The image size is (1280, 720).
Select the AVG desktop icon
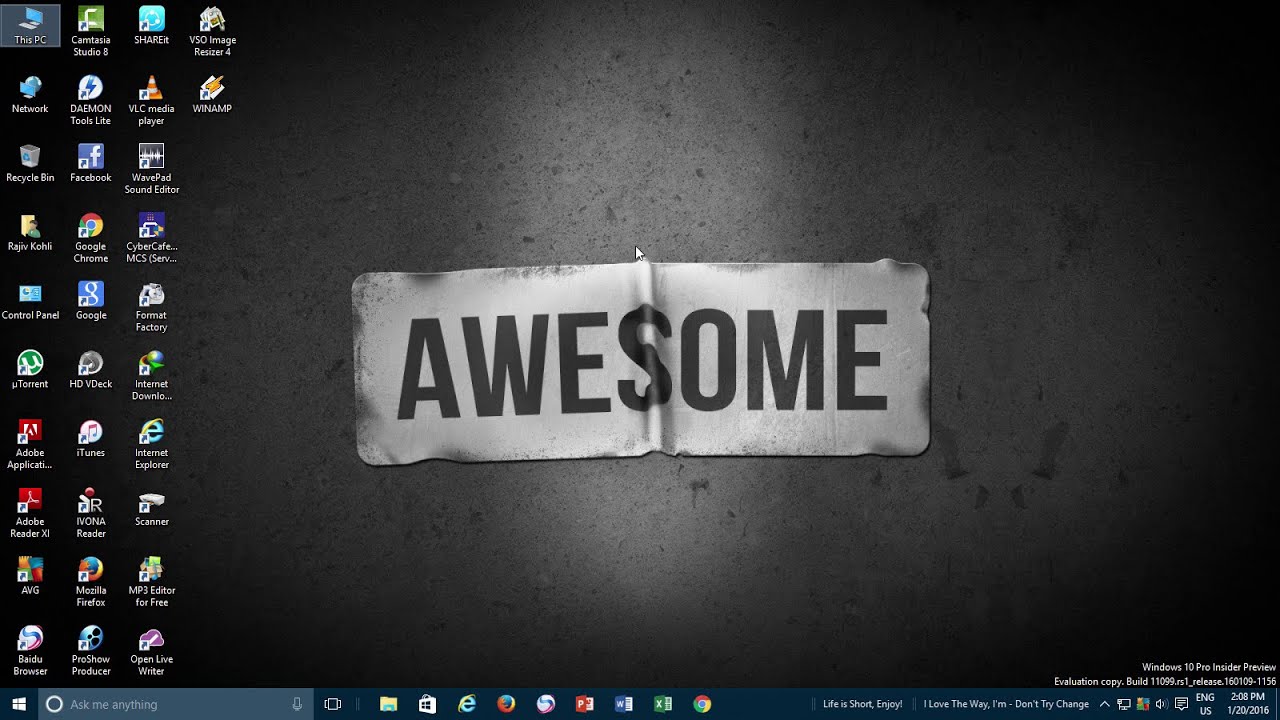(x=30, y=576)
